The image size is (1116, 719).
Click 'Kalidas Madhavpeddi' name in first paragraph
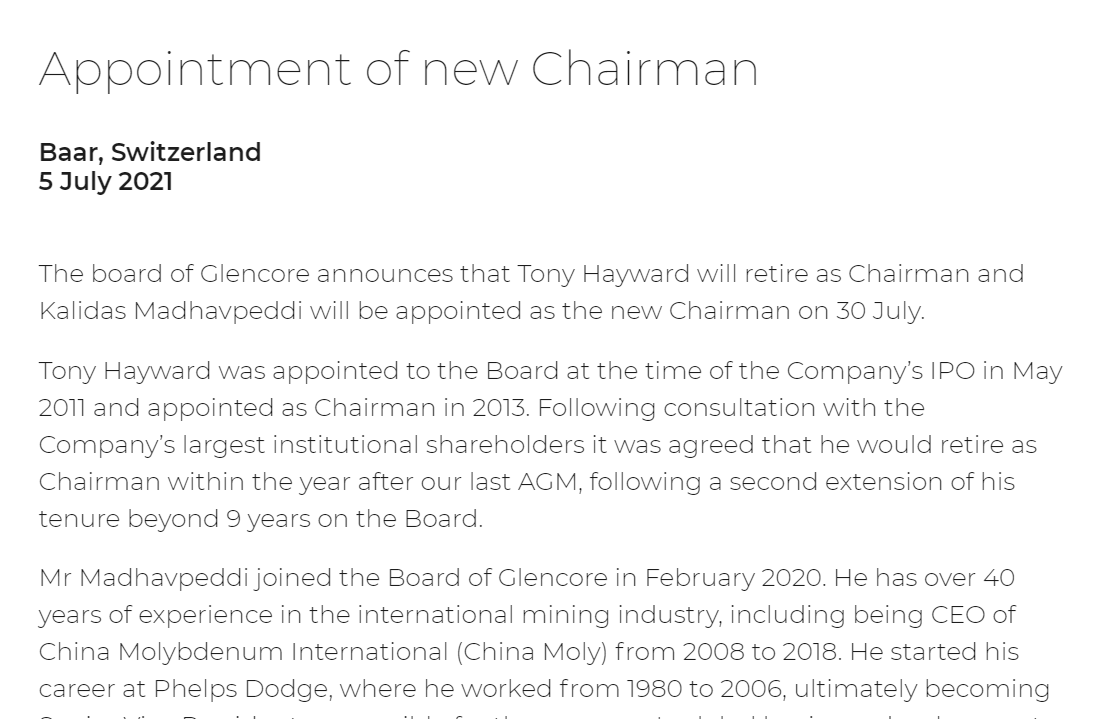tap(170, 311)
